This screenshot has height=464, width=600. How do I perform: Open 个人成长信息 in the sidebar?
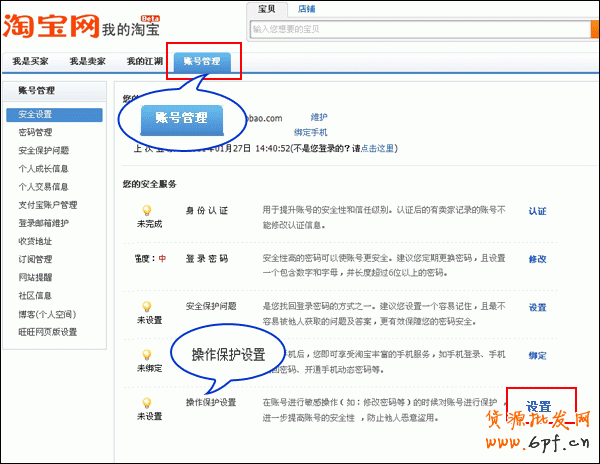[43, 169]
